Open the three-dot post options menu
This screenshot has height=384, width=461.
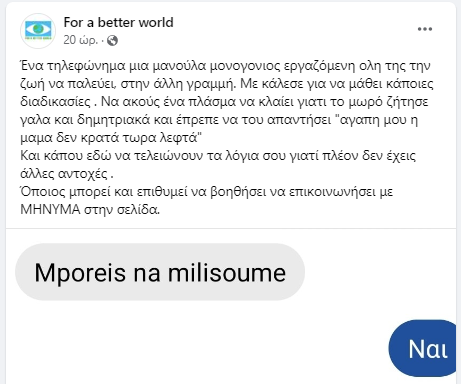point(425,29)
